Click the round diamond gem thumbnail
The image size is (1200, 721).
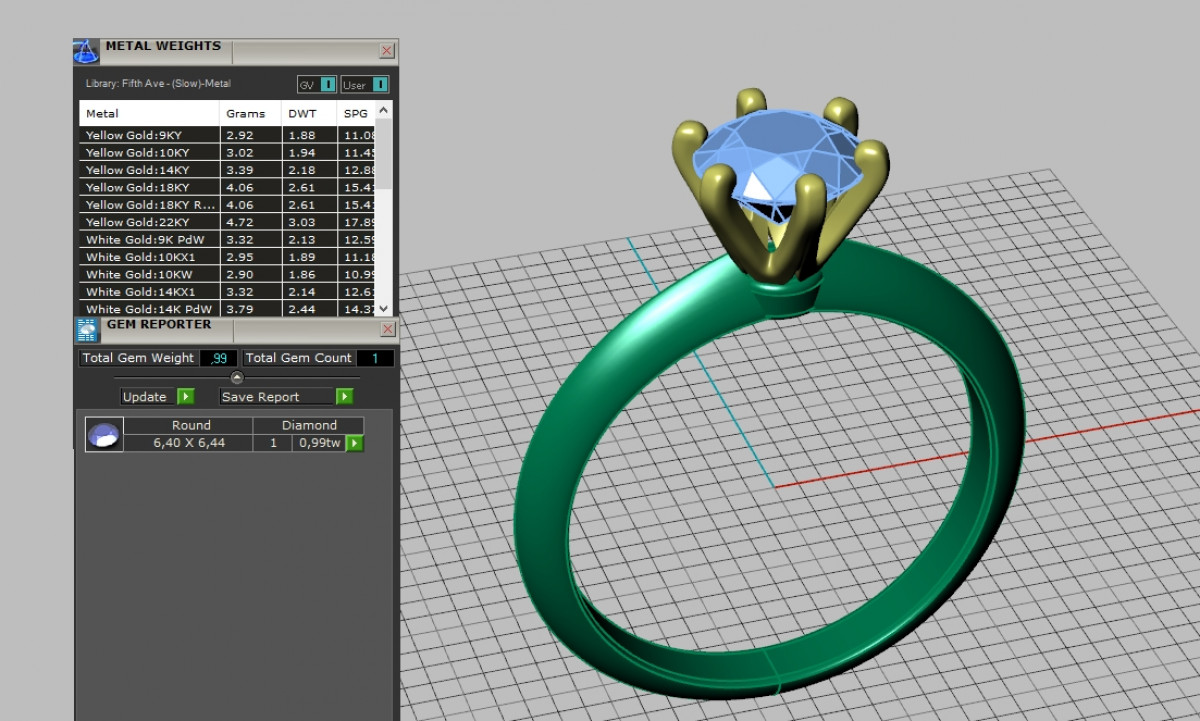tap(104, 435)
